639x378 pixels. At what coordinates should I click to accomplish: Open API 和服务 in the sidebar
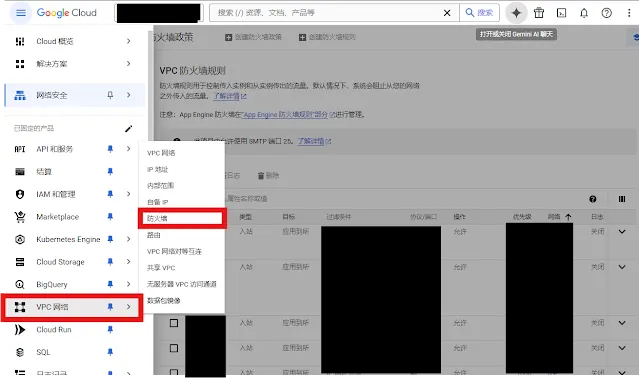55,149
